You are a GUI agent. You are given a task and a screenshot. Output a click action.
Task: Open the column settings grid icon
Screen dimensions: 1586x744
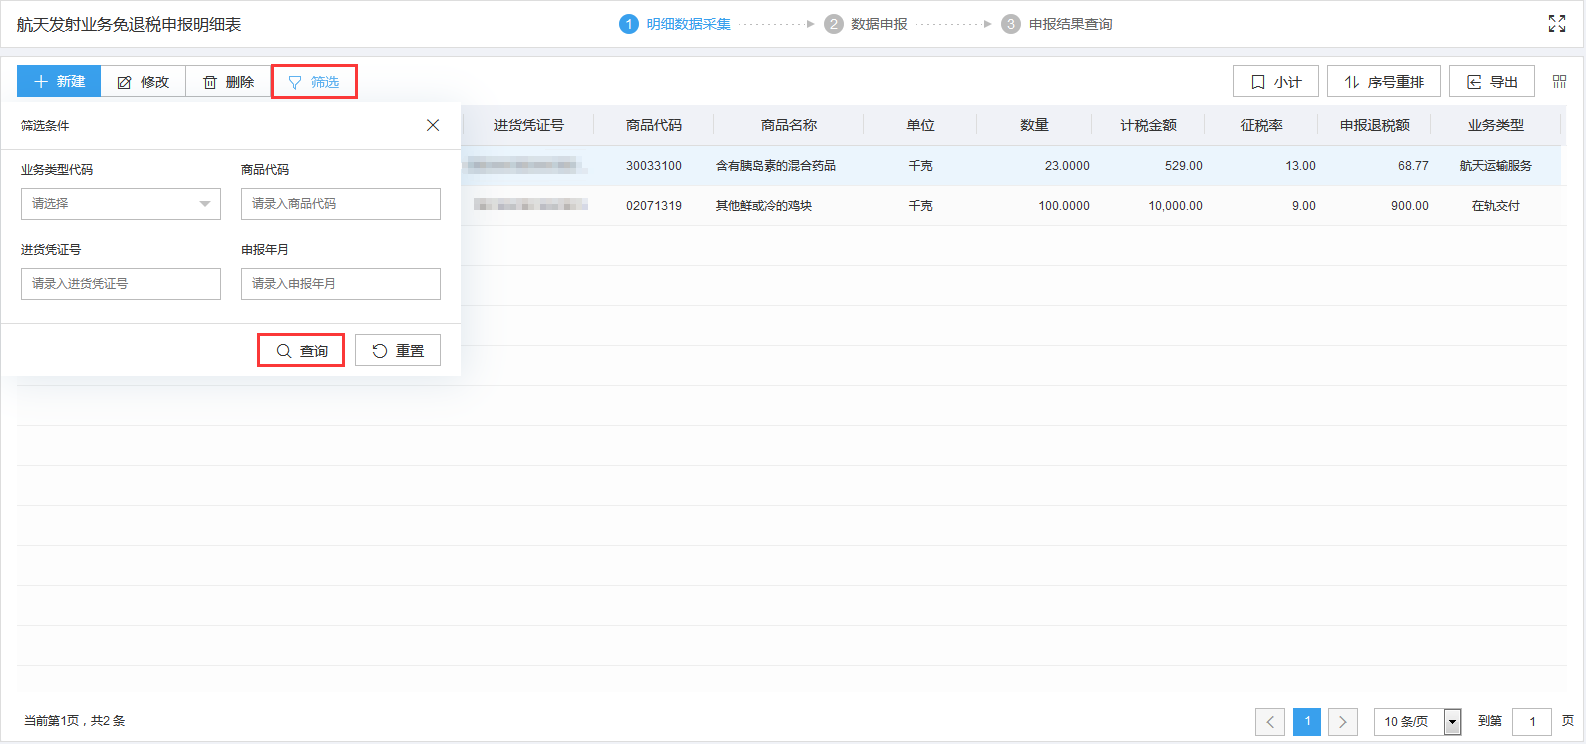point(1559,82)
